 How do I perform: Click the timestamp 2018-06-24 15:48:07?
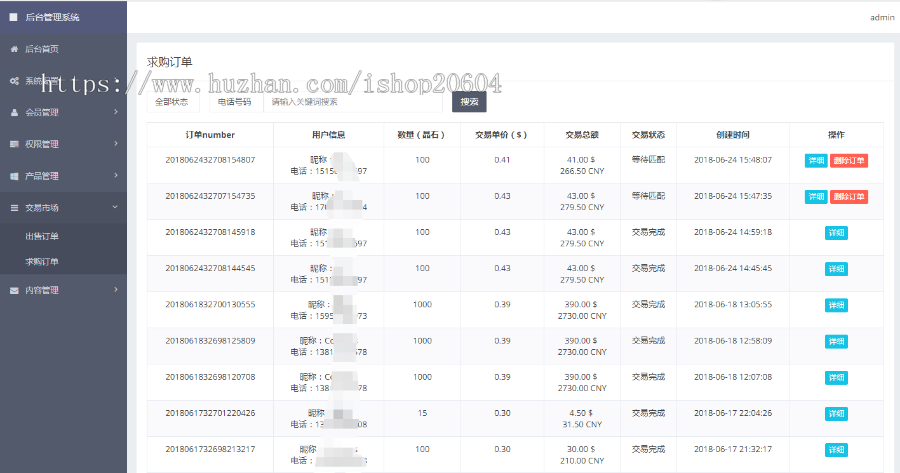(x=732, y=160)
